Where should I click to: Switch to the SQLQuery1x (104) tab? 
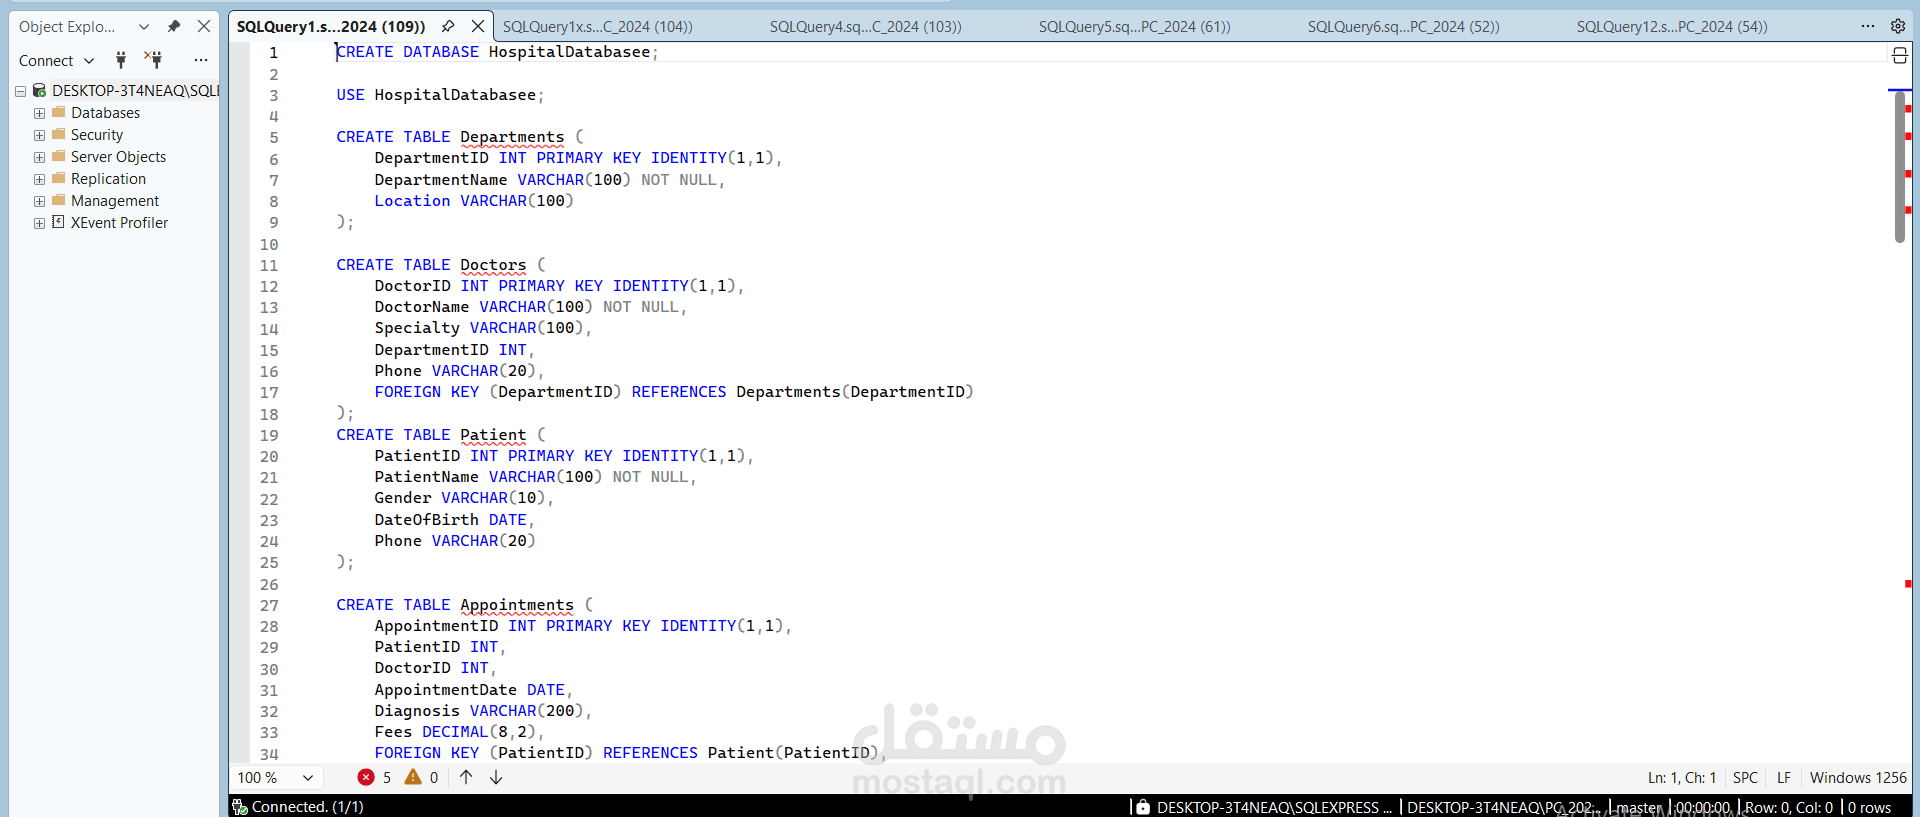(597, 27)
